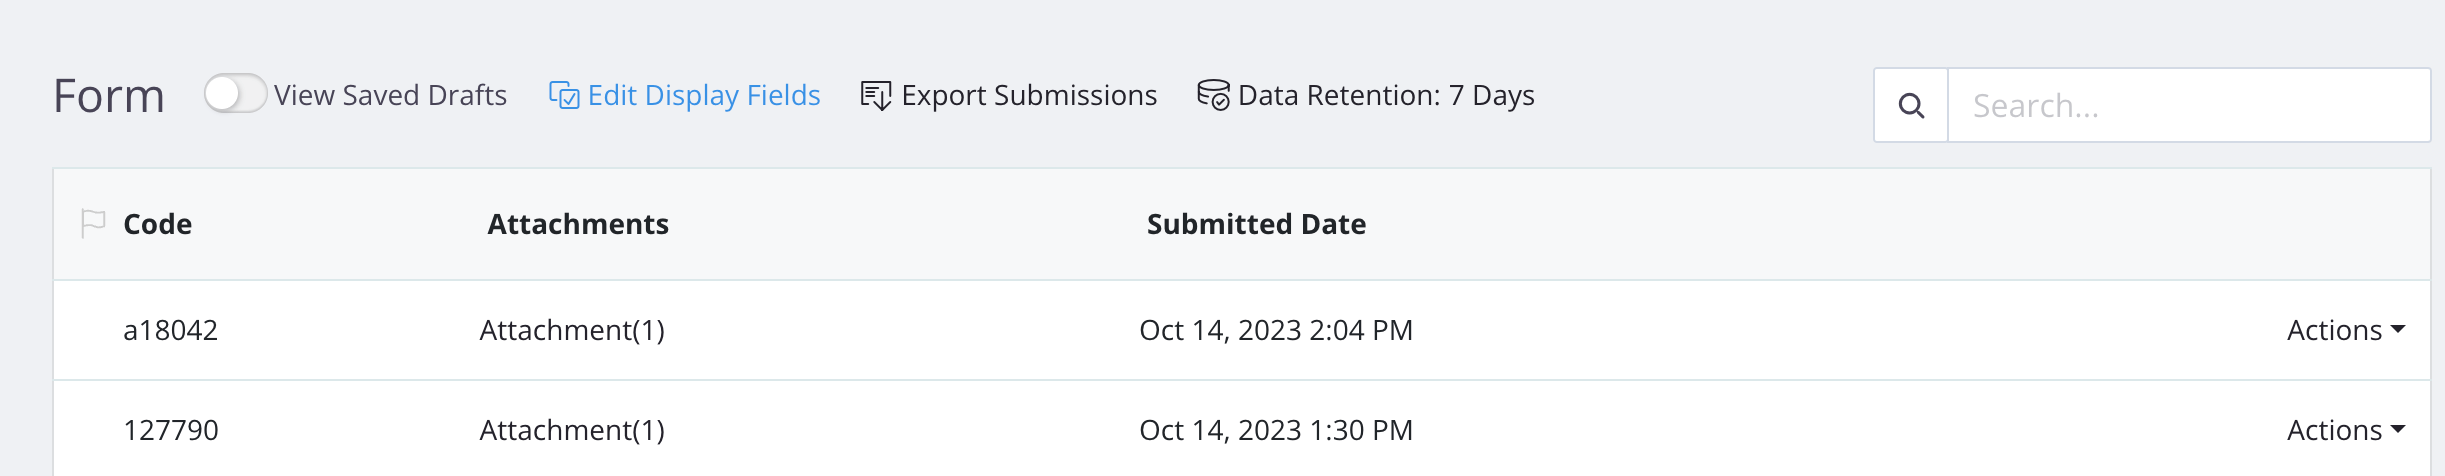Viewport: 2445px width, 476px height.
Task: Sort by the Code column header
Action: coord(157,224)
